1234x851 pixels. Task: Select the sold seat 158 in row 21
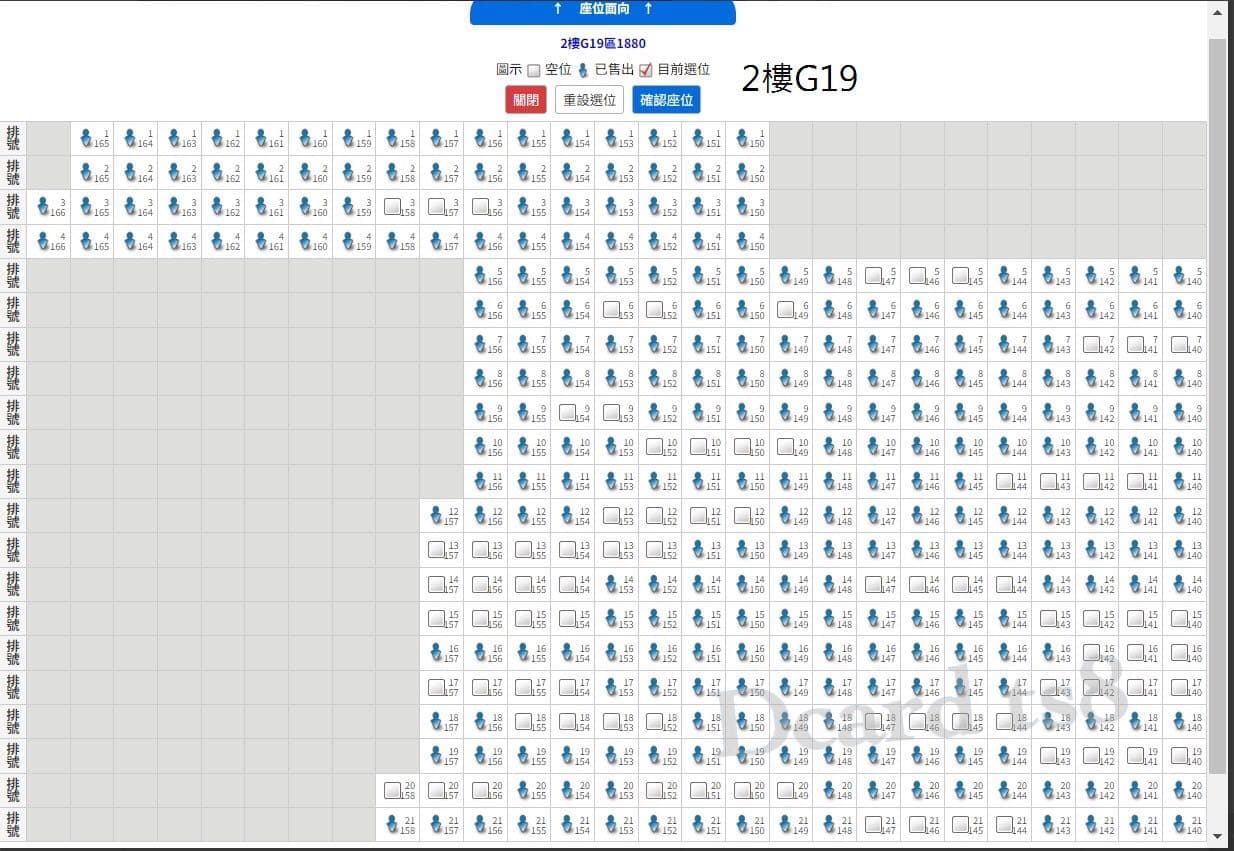393,823
